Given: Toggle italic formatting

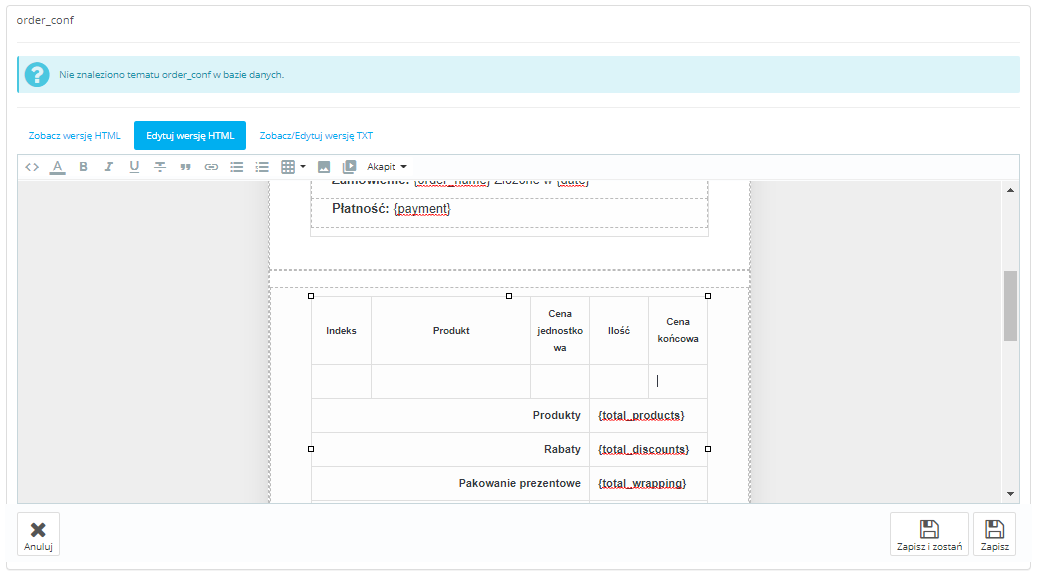Looking at the screenshot, I should pyautogui.click(x=108, y=167).
